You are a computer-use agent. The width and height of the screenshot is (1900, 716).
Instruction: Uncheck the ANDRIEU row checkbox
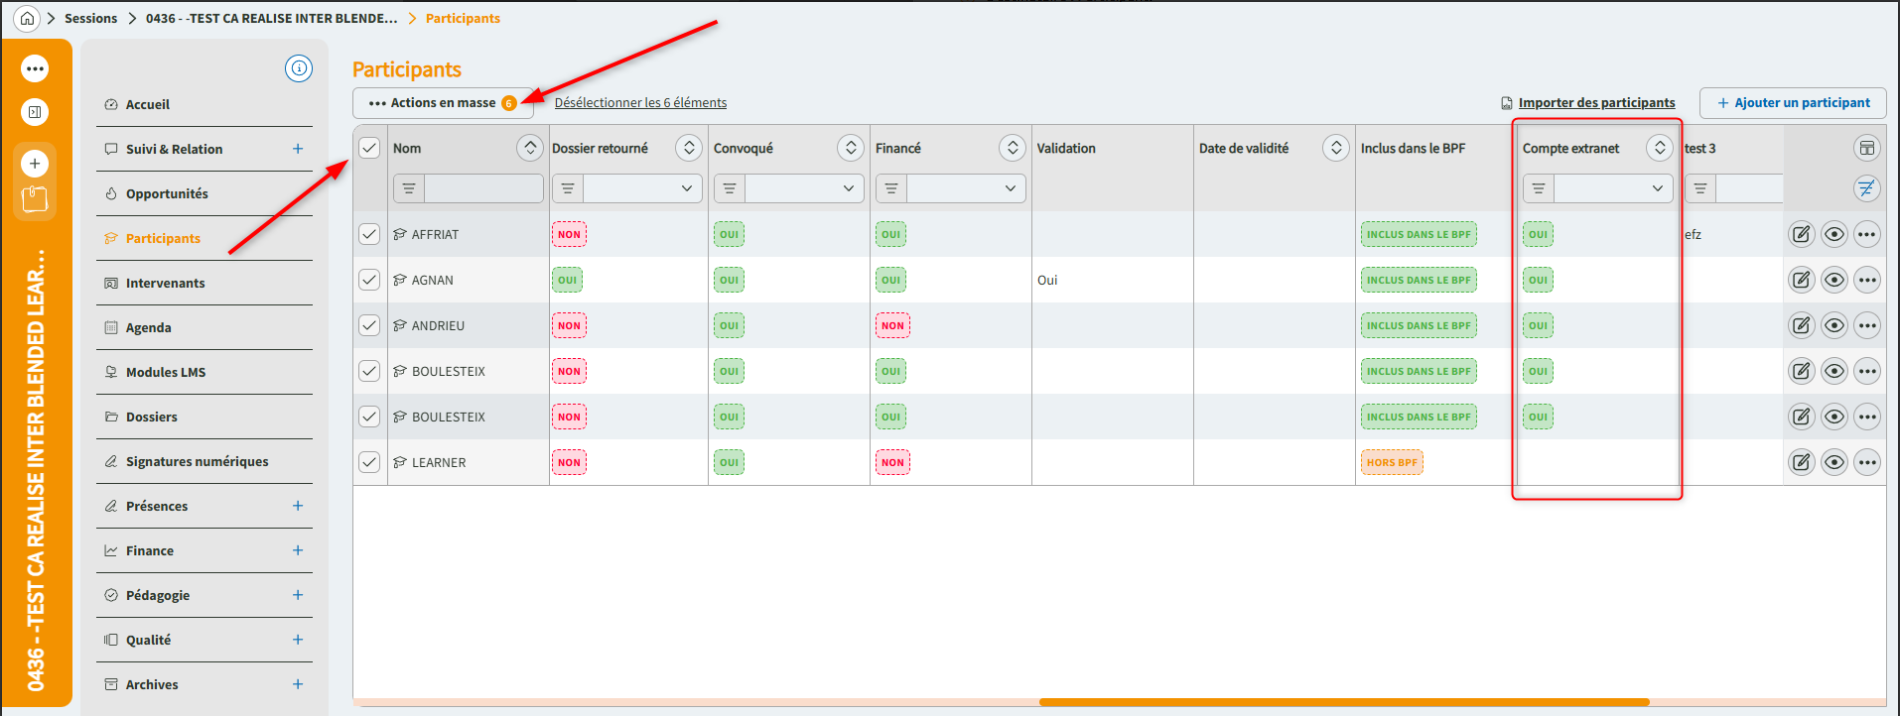click(x=369, y=326)
